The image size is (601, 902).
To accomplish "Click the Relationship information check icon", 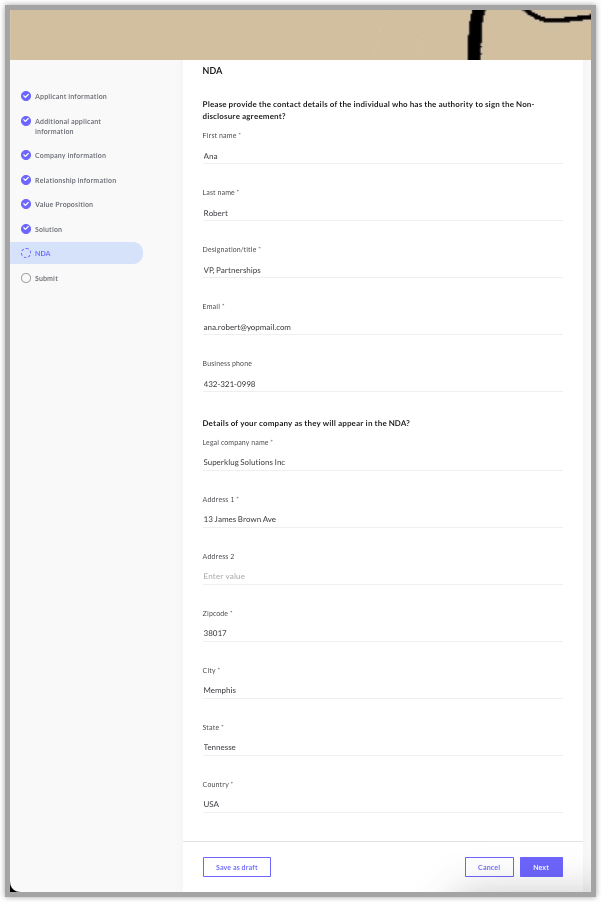I will [x=26, y=180].
